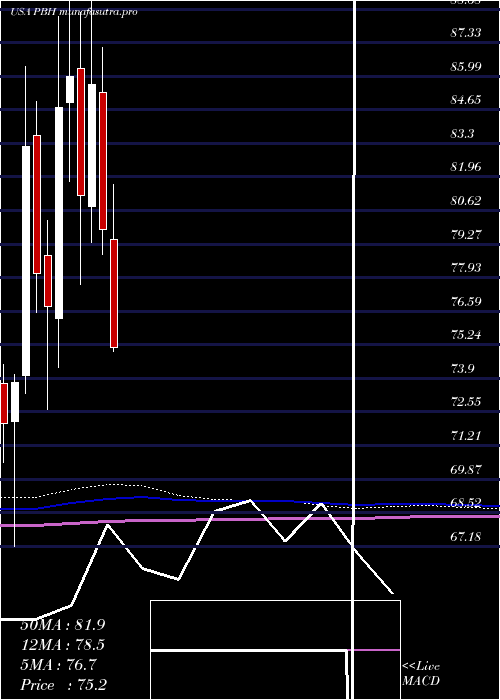Click the 83.3 price axis label
This screenshot has width=500, height=700.
click(463, 133)
